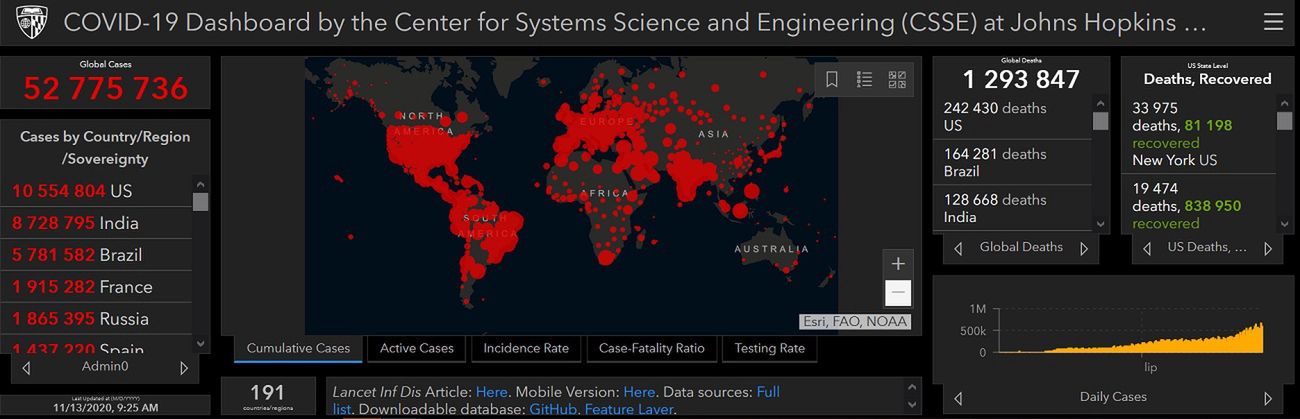Click Global Cases total 52 775 736

[x=106, y=88]
